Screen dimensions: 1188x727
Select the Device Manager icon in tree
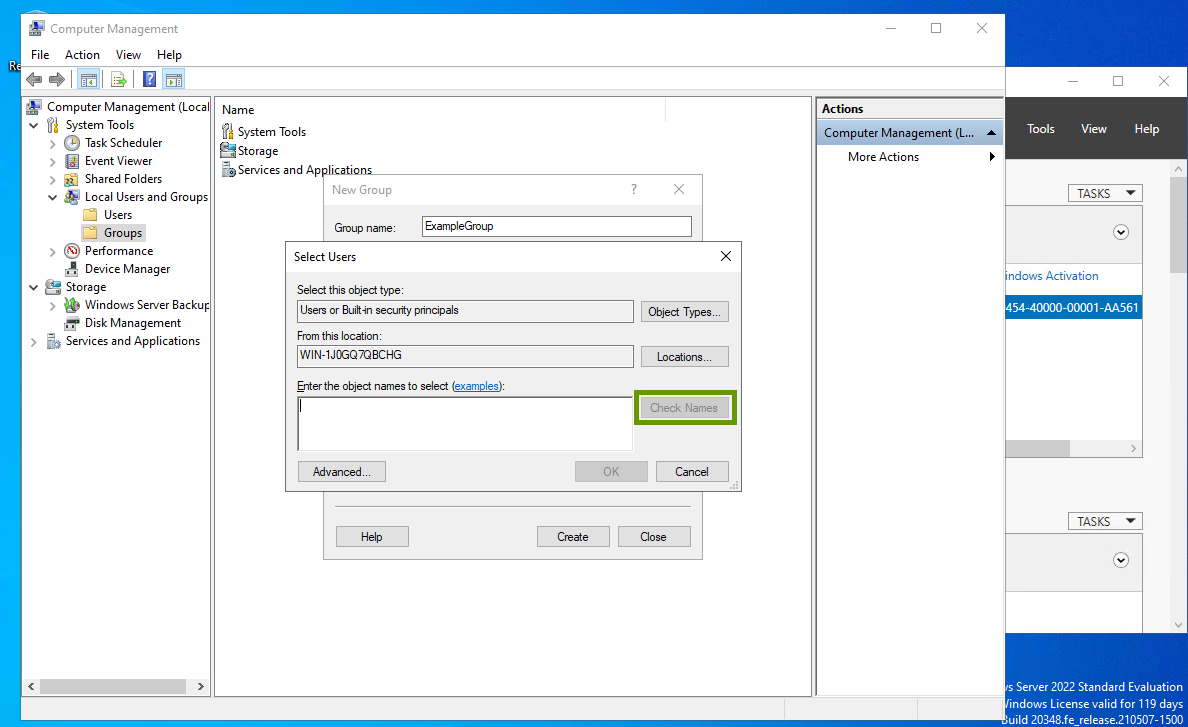click(72, 269)
